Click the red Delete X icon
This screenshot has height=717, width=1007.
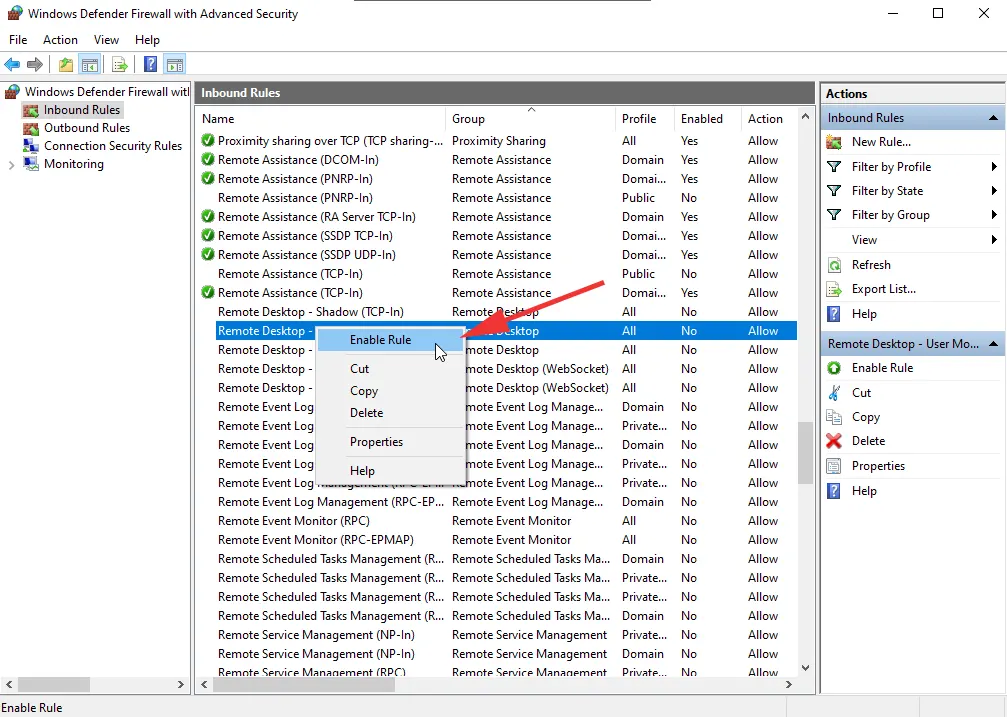click(834, 441)
